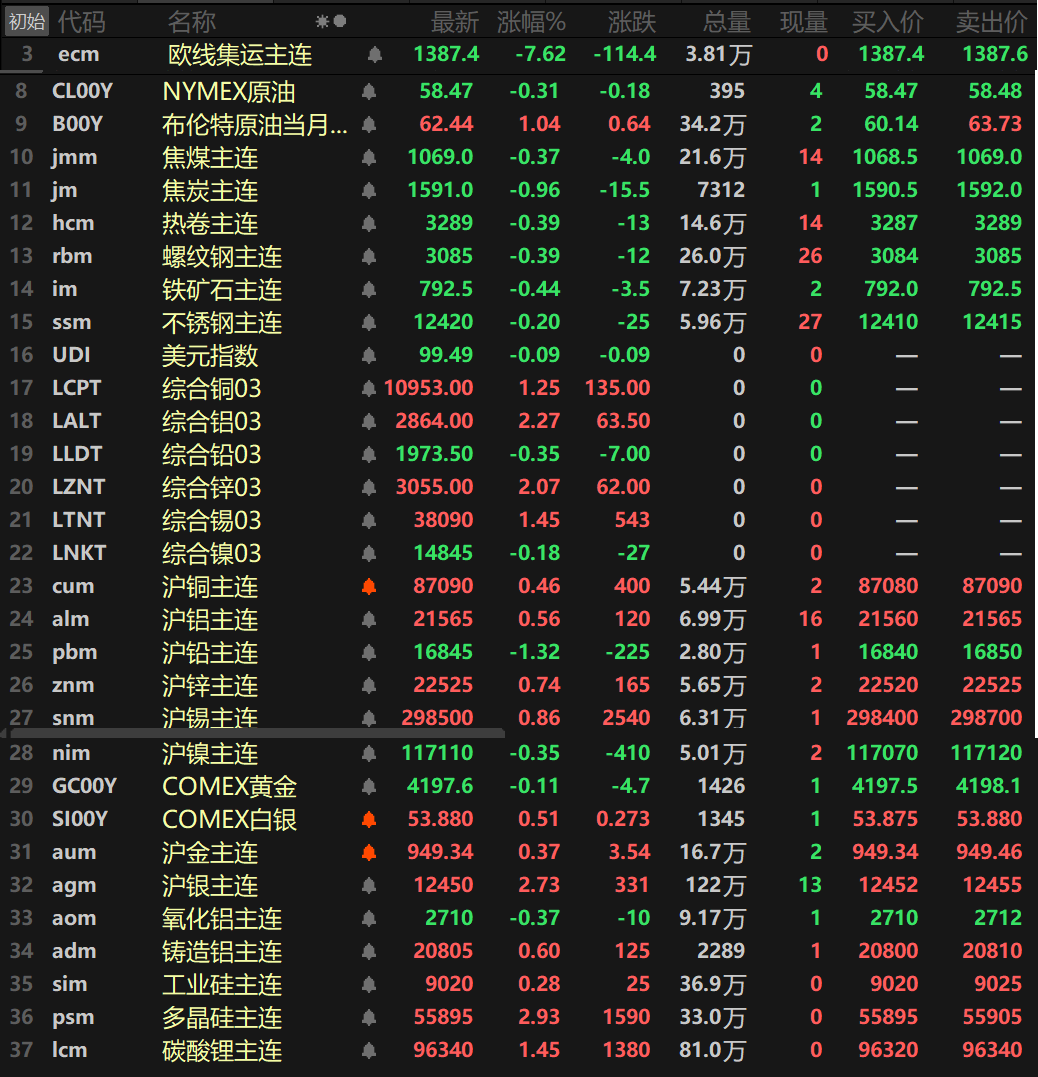Disable the orange alert on COMEX白银
The width and height of the screenshot is (1038, 1077).
click(368, 819)
